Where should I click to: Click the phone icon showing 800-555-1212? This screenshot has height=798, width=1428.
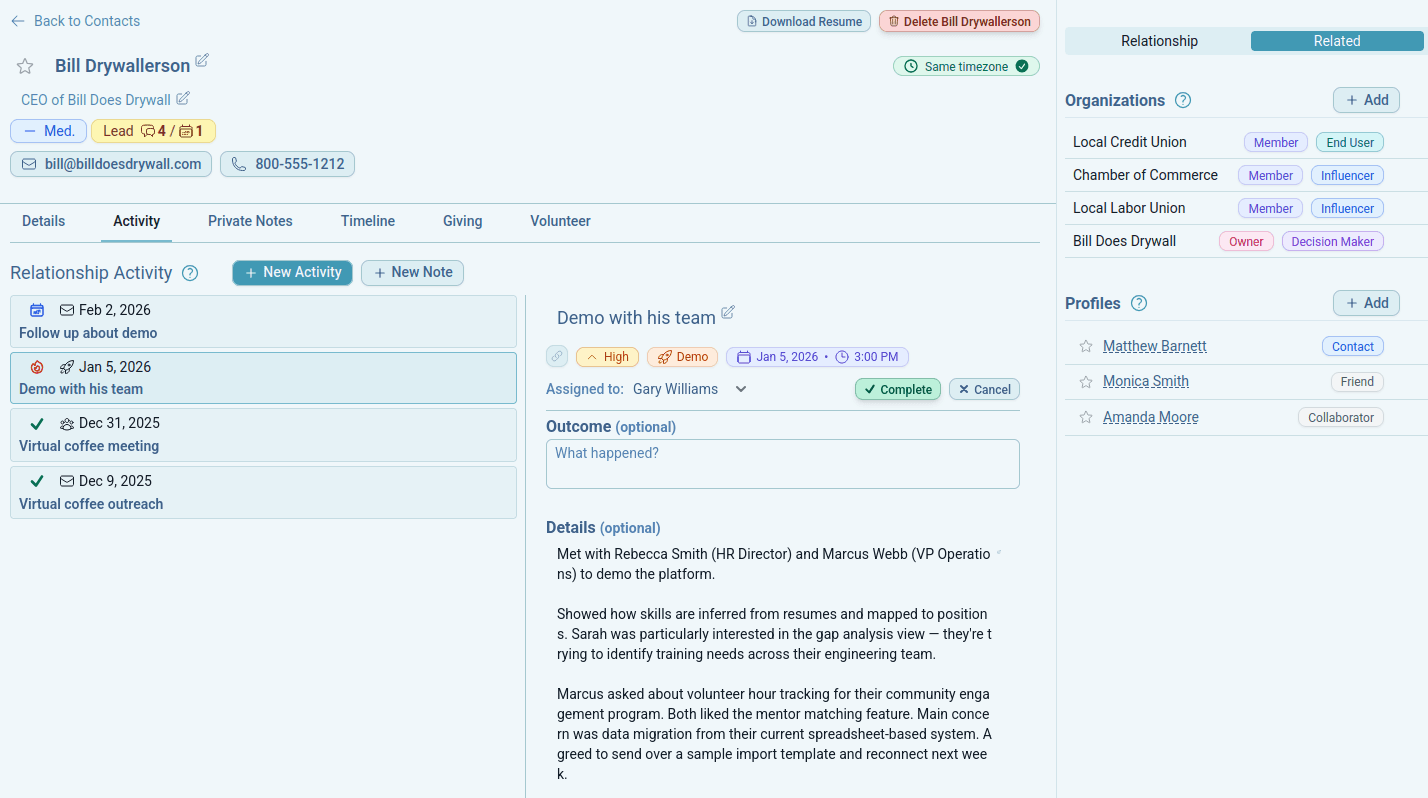tap(238, 163)
